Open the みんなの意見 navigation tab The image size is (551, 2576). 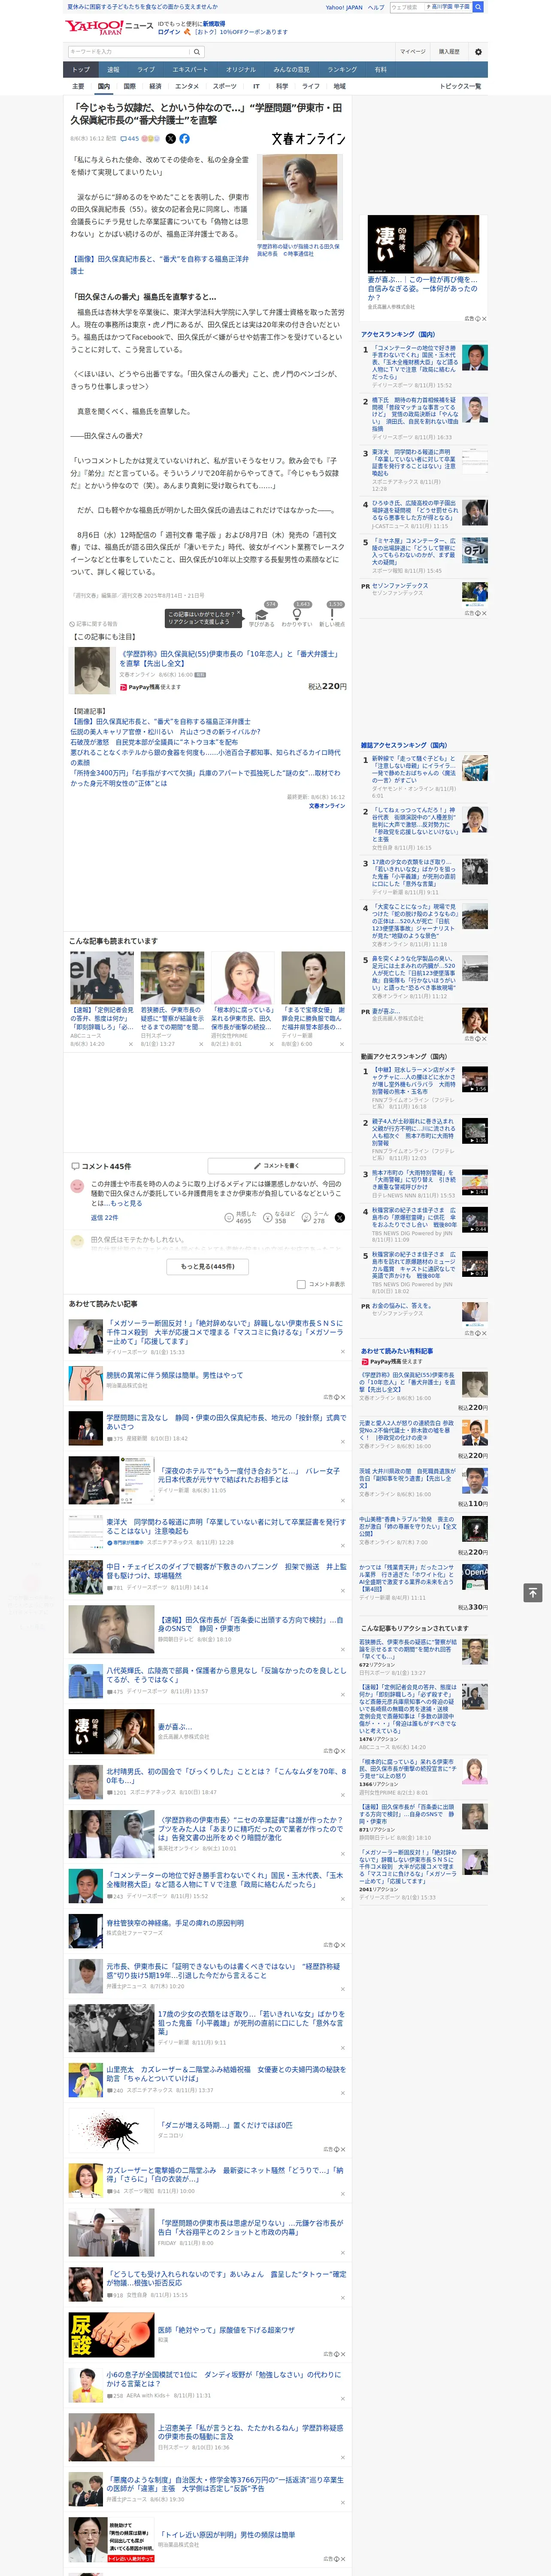[x=291, y=70]
